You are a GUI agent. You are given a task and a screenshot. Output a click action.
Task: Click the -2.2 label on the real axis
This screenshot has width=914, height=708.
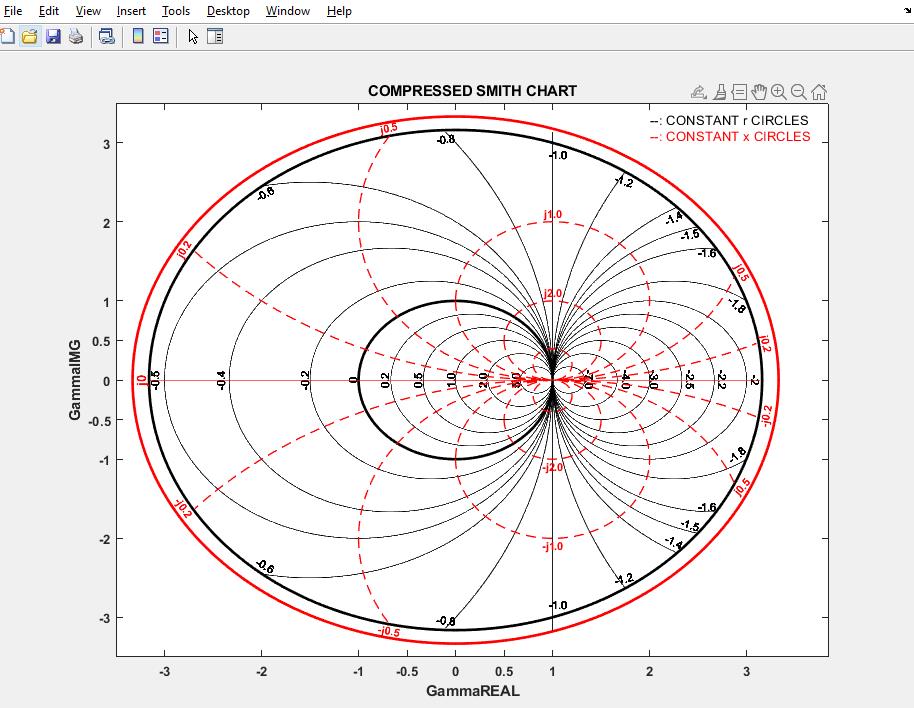click(x=720, y=380)
